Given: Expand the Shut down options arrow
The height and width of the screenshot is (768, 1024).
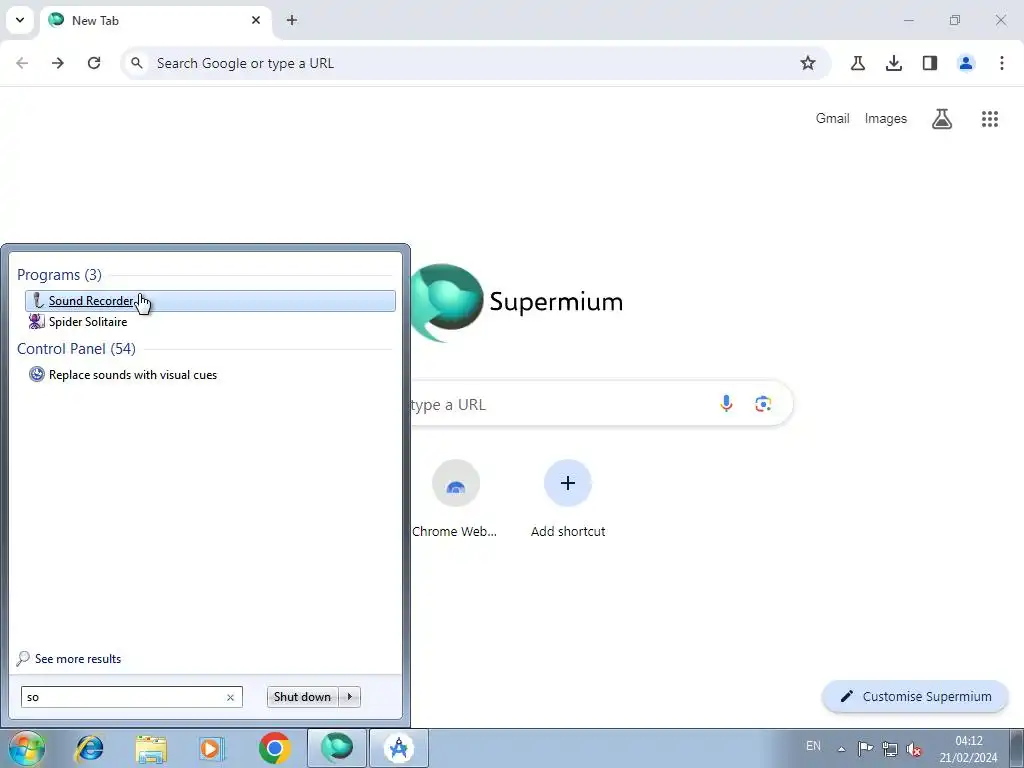Looking at the screenshot, I should 350,697.
